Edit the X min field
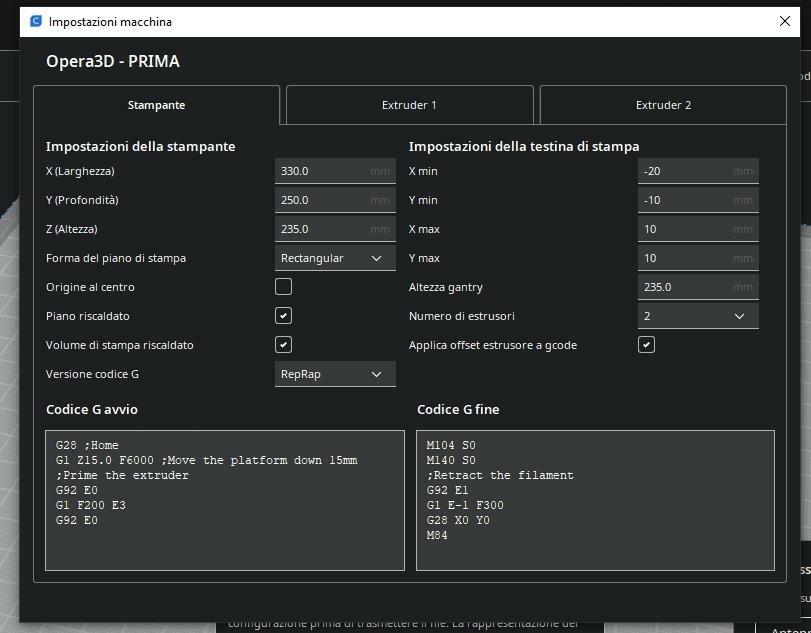Viewport: 811px width, 633px height. (x=686, y=171)
